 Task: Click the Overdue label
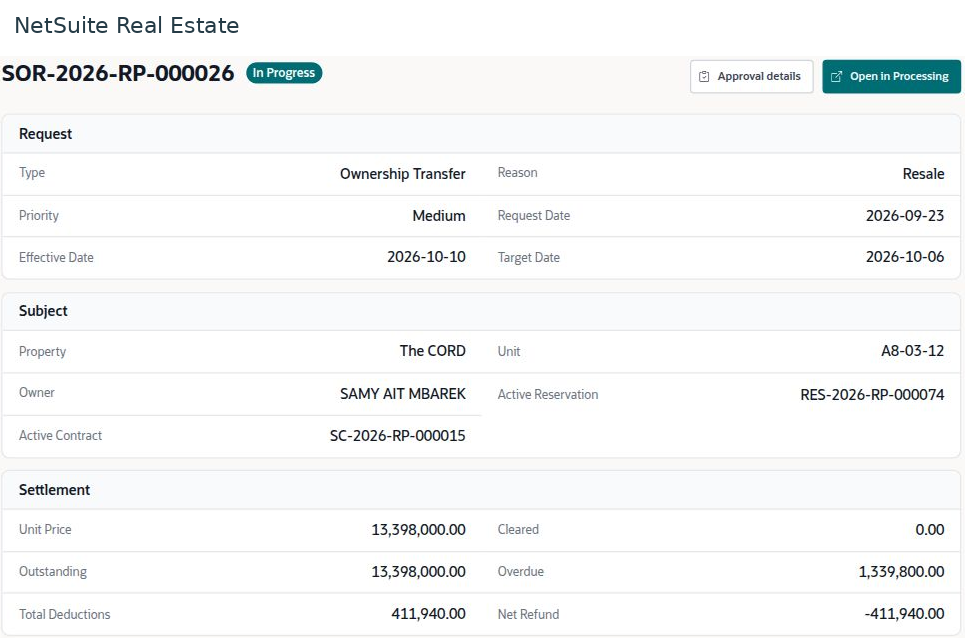521,572
